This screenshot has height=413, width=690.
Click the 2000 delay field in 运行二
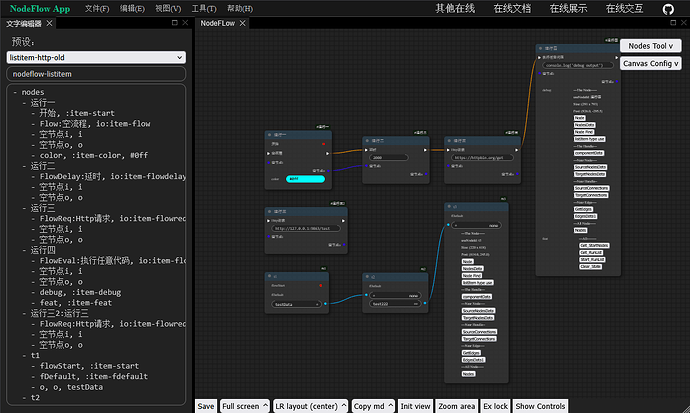coord(389,157)
